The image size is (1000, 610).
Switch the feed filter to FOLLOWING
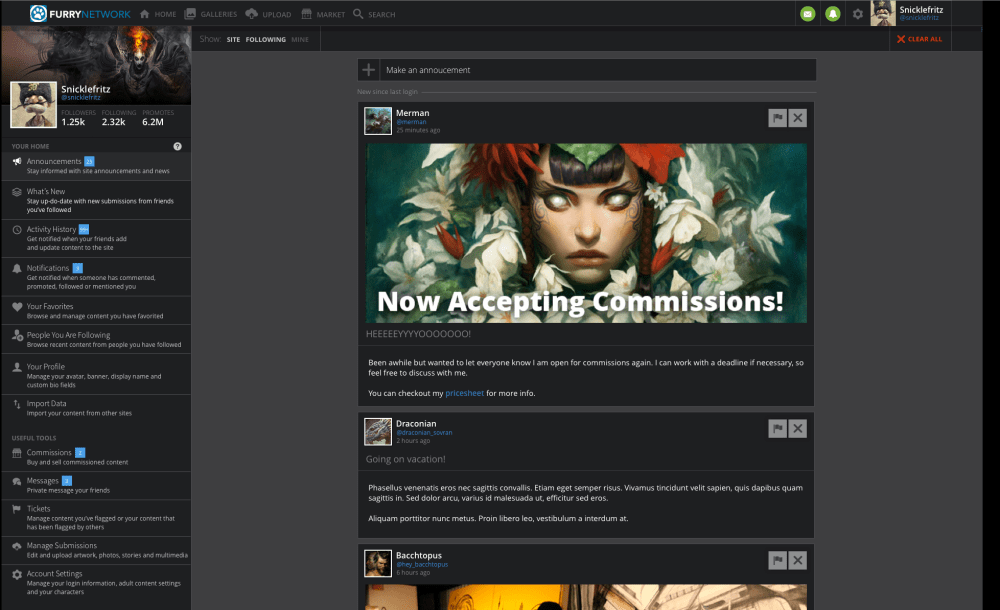tap(266, 39)
